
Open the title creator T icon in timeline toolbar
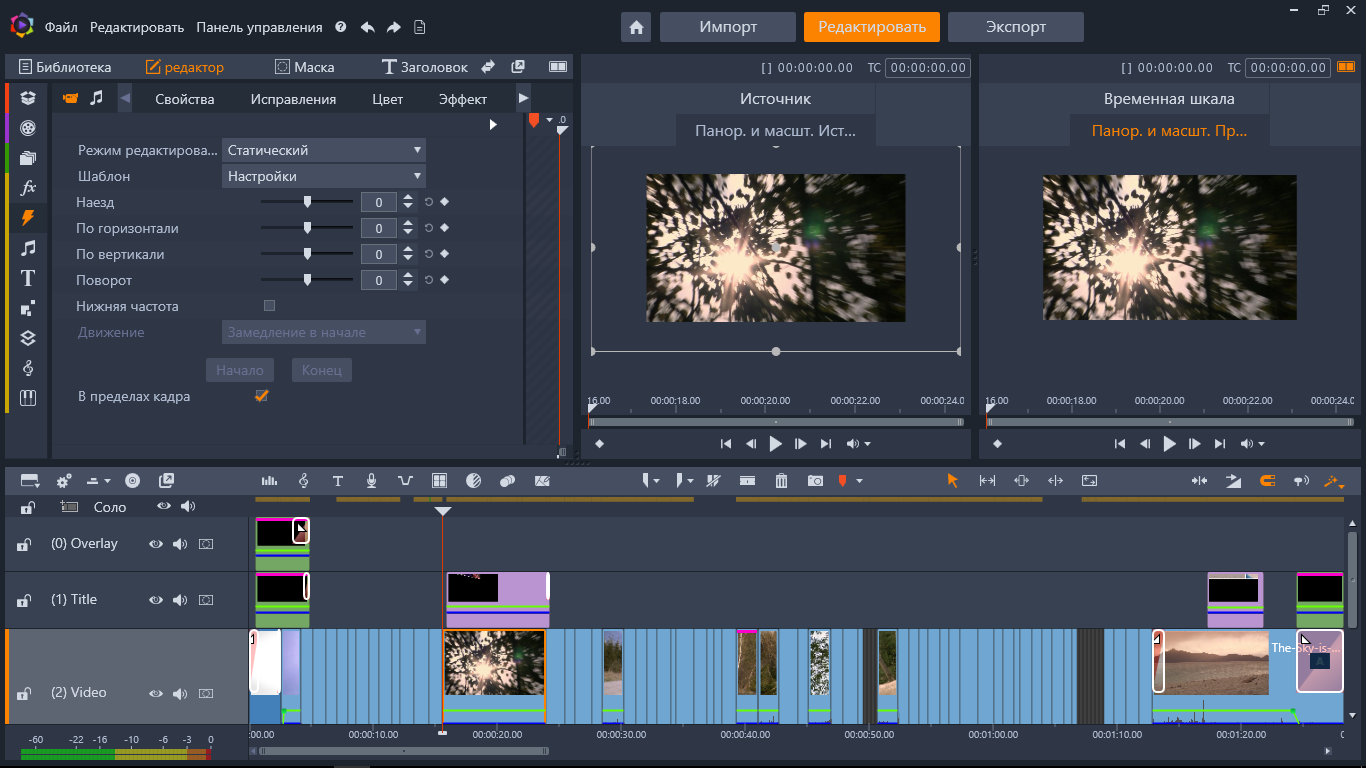(x=338, y=481)
